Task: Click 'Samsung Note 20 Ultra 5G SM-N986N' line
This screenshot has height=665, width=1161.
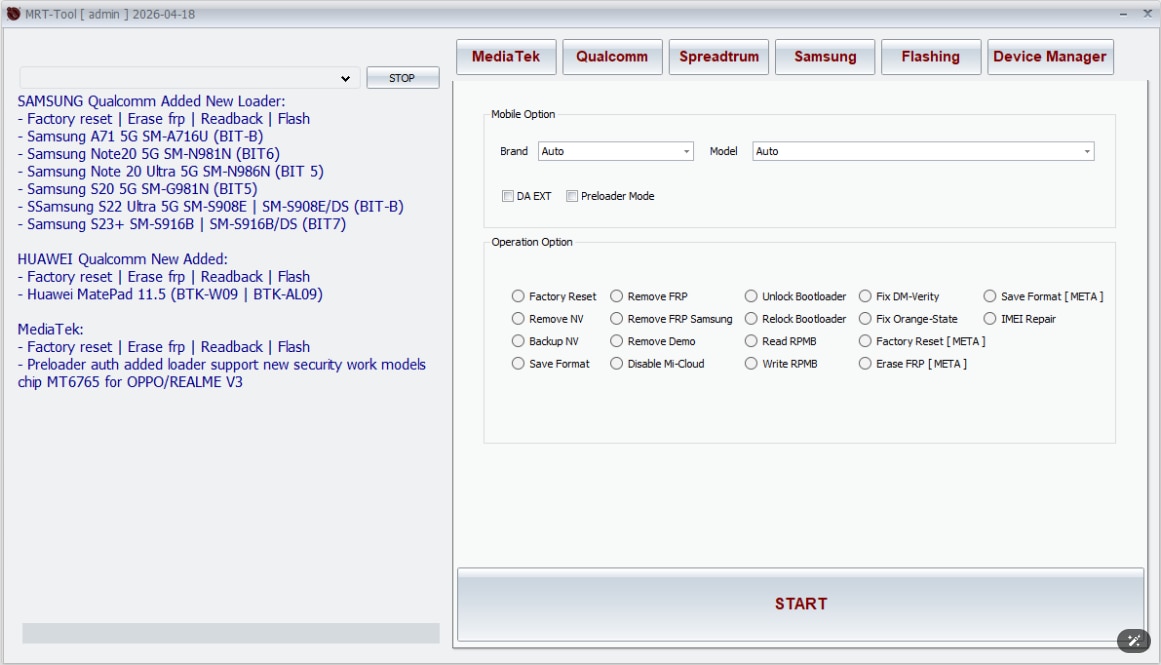Action: tap(170, 172)
